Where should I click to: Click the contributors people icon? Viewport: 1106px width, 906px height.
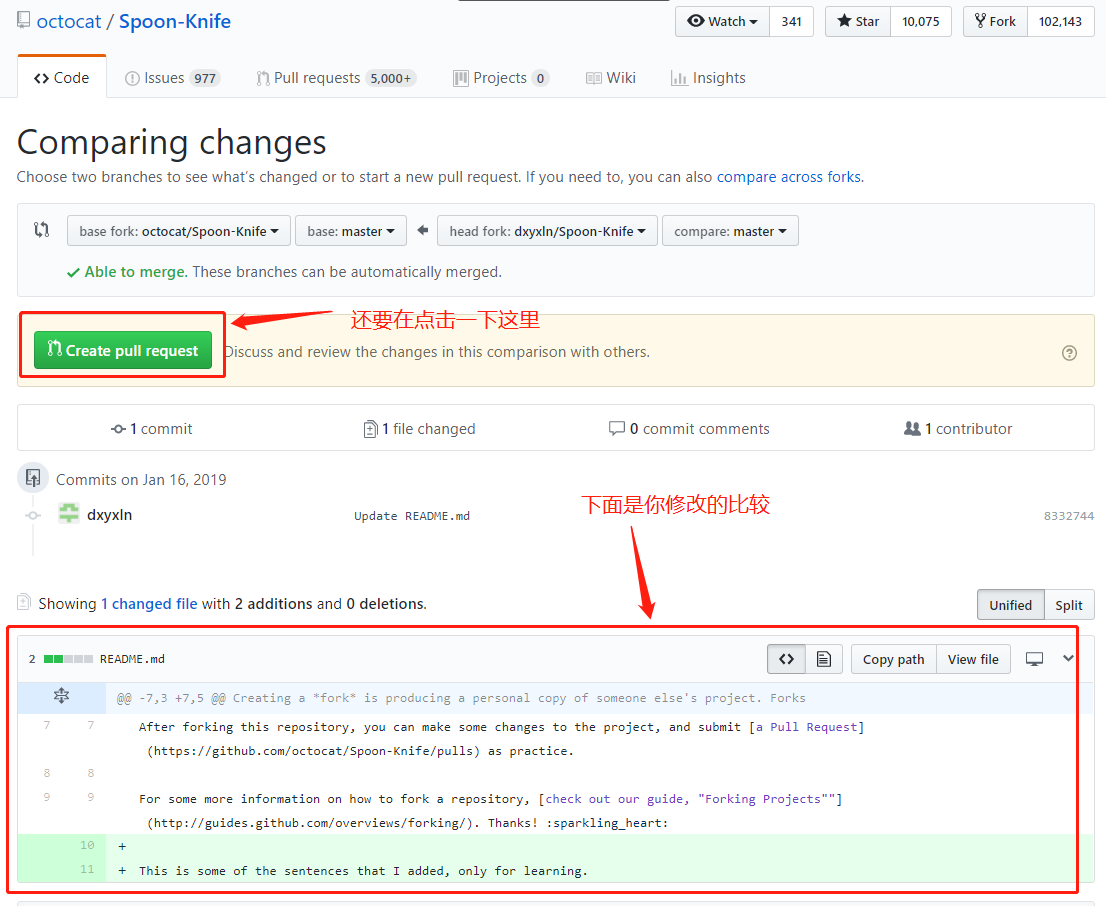pyautogui.click(x=913, y=428)
